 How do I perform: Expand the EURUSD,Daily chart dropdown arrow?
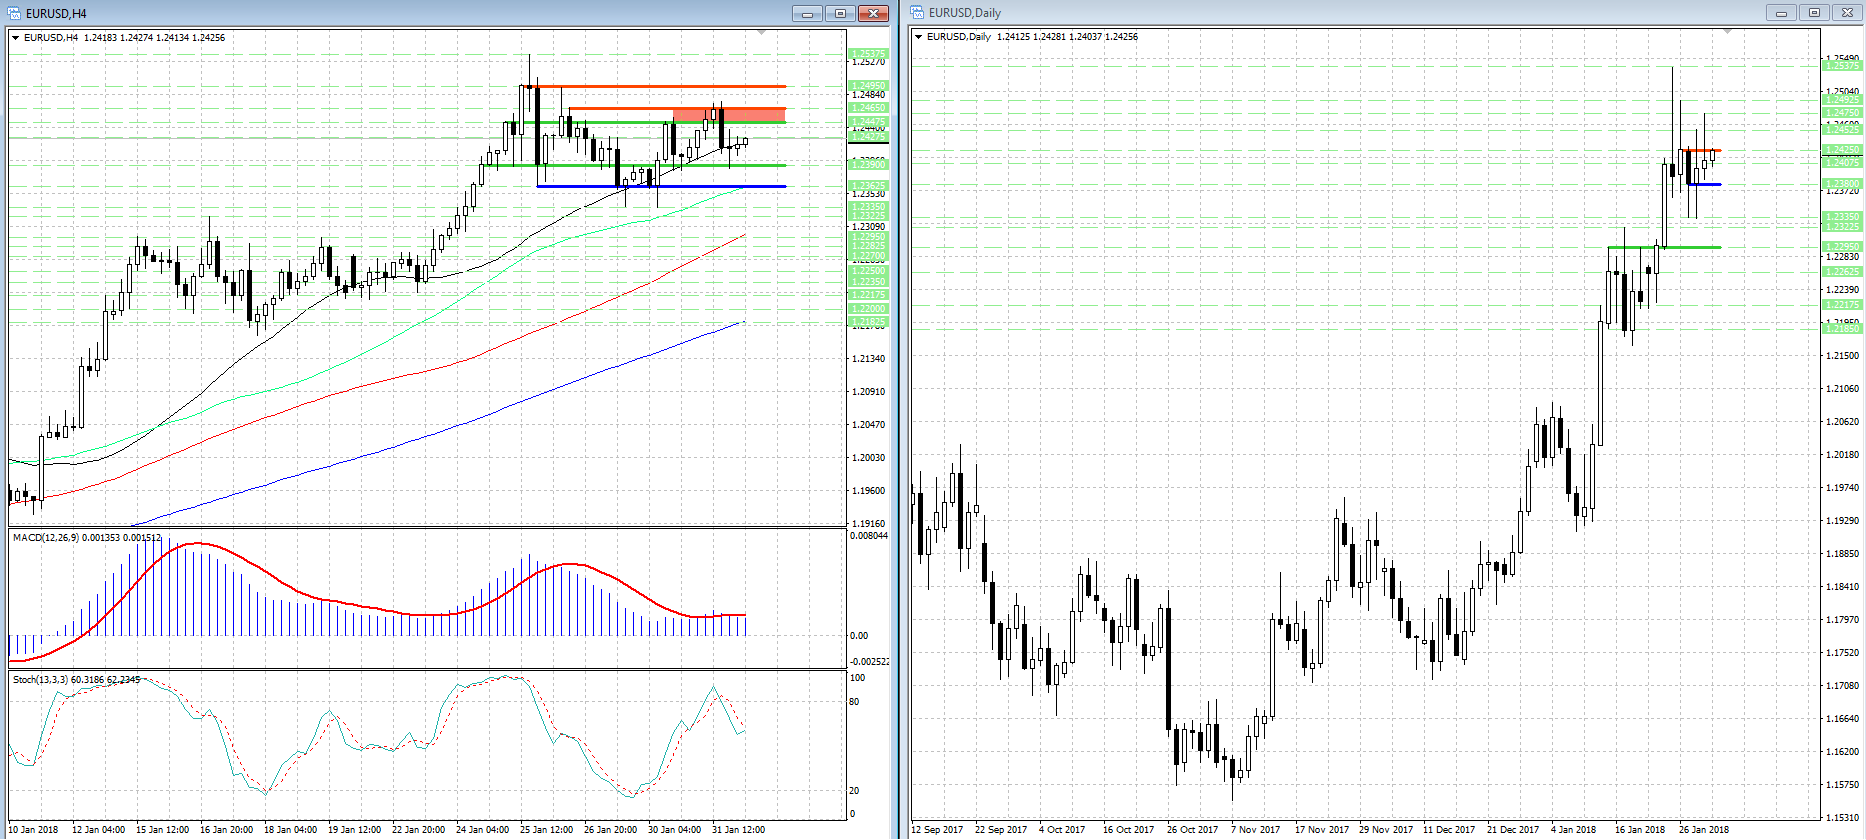tap(919, 37)
